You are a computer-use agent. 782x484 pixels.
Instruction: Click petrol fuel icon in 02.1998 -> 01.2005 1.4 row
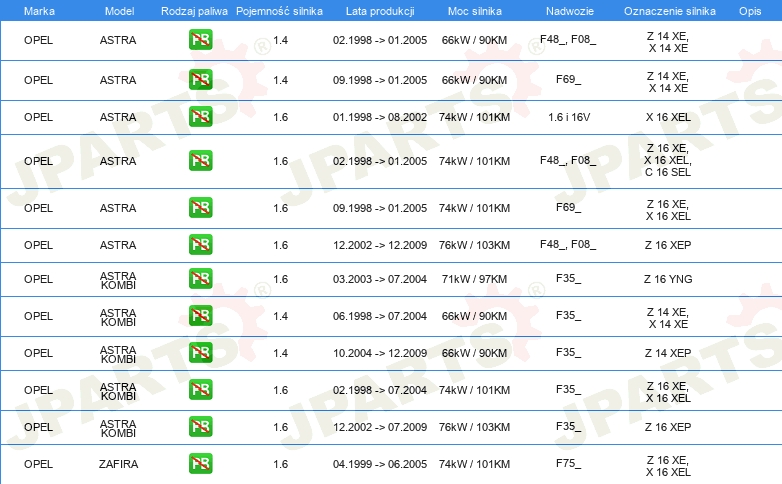[x=200, y=39]
